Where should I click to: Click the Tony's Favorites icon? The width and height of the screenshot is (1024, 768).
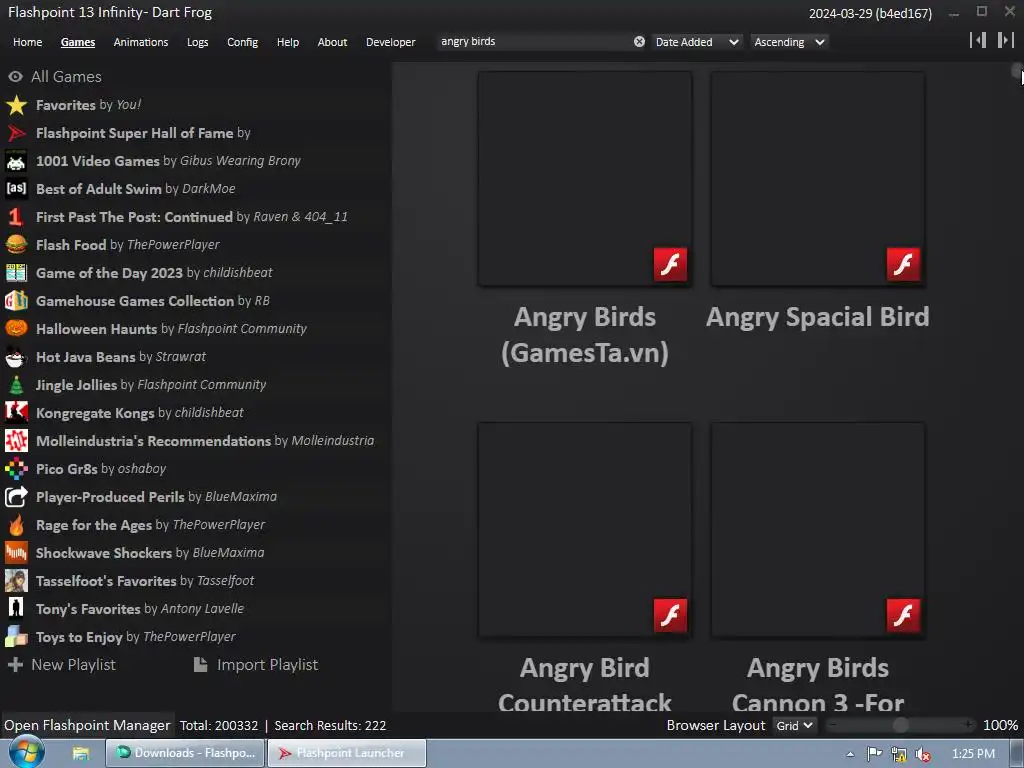16,609
